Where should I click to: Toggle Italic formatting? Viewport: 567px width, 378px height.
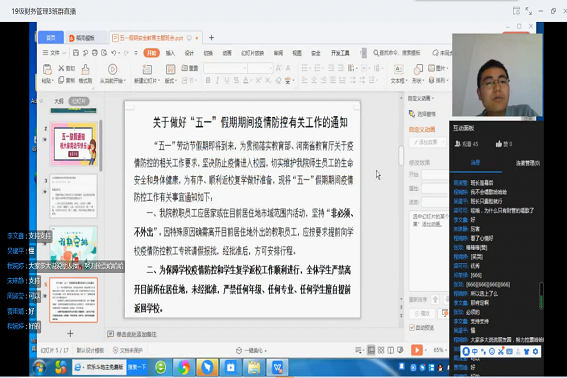217,80
